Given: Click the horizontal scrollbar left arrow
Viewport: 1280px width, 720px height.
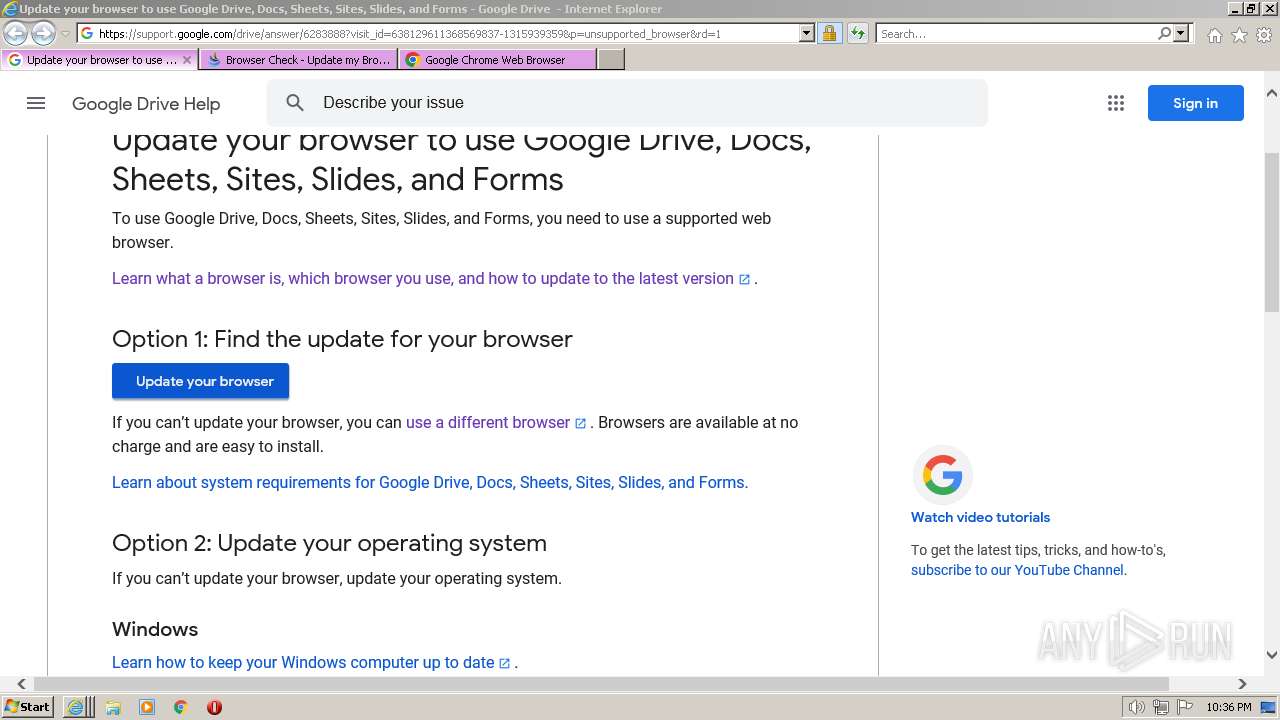Looking at the screenshot, I should [x=22, y=684].
